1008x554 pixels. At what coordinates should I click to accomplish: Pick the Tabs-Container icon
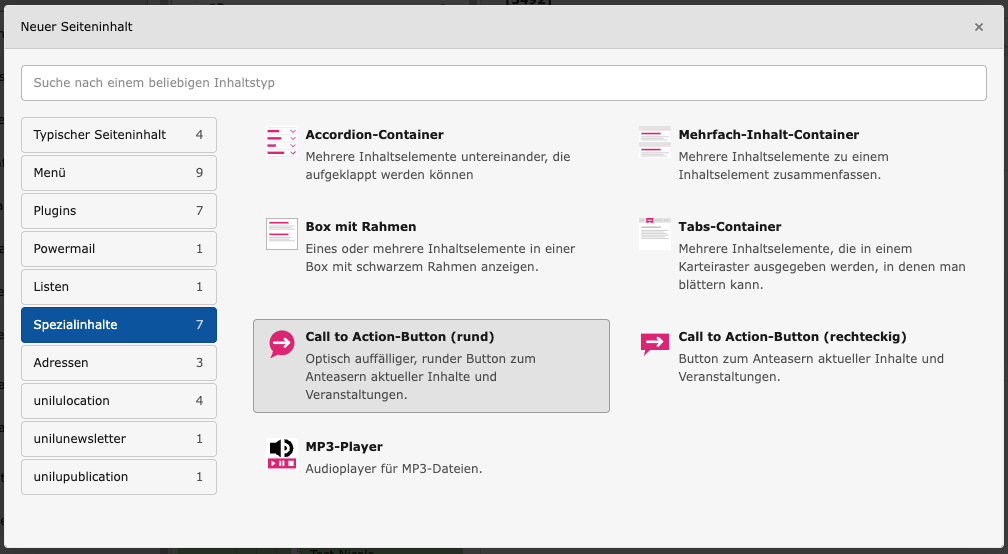[x=655, y=234]
